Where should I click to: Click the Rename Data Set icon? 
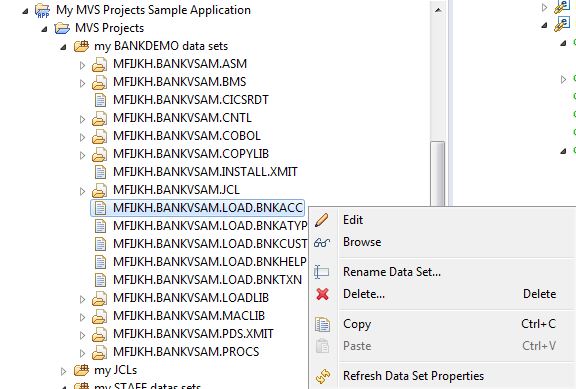click(322, 272)
